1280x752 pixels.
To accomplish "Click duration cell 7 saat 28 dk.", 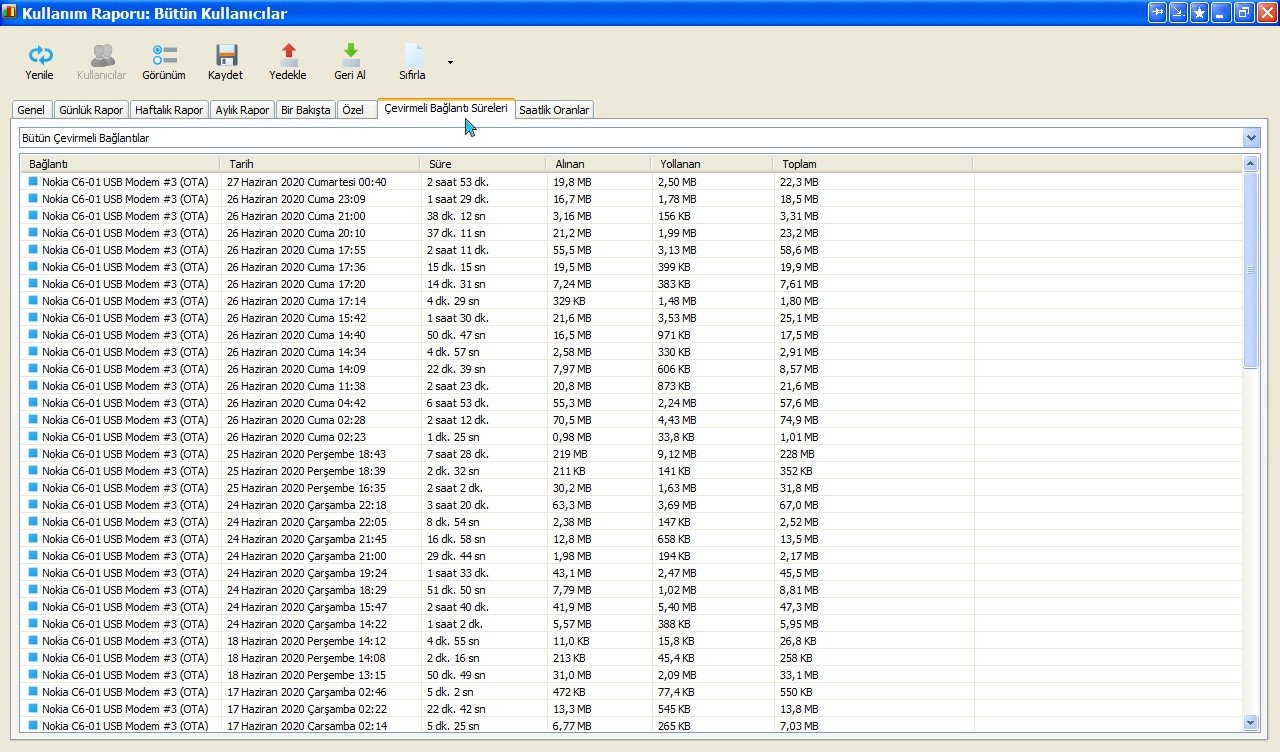I will pyautogui.click(x=457, y=454).
